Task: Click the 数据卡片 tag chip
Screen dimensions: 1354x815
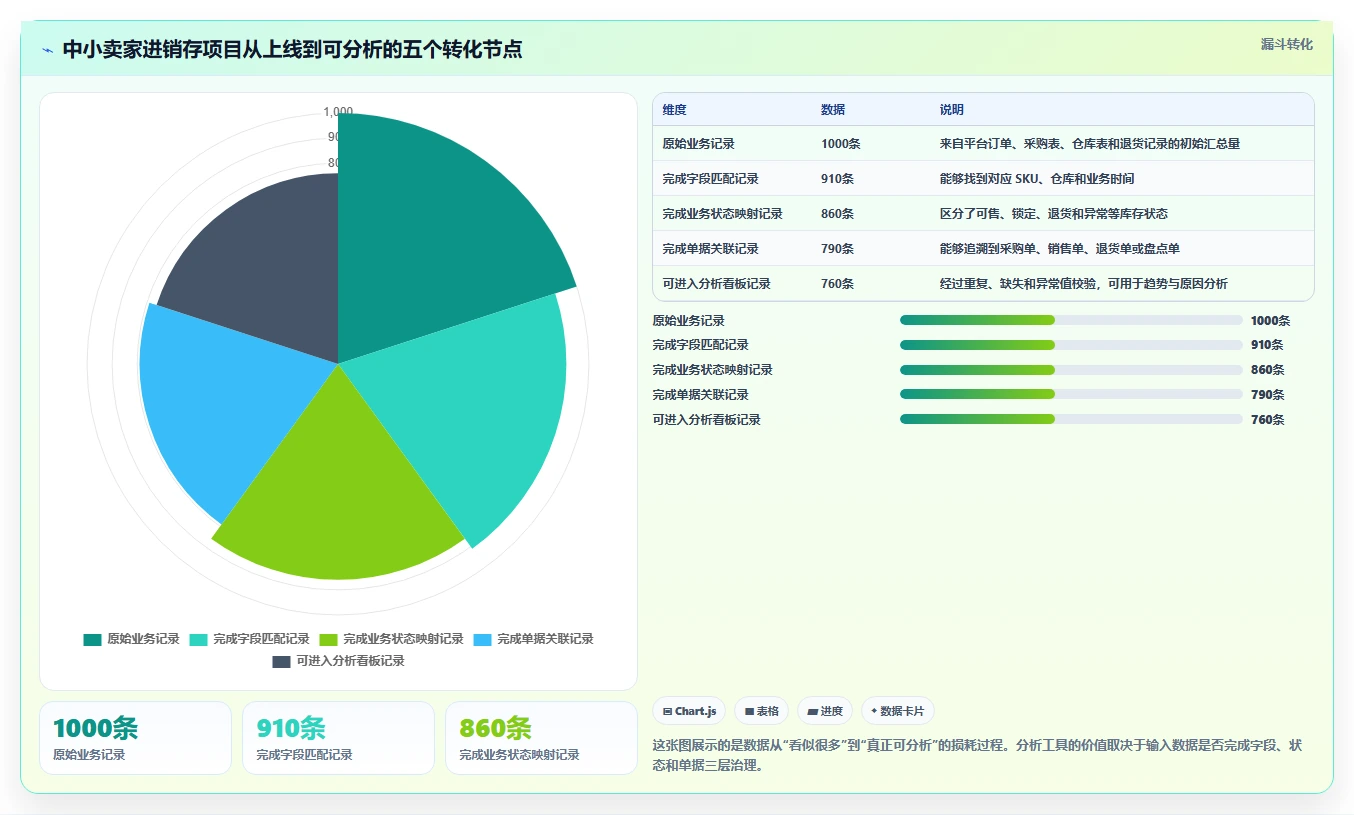Action: point(898,711)
